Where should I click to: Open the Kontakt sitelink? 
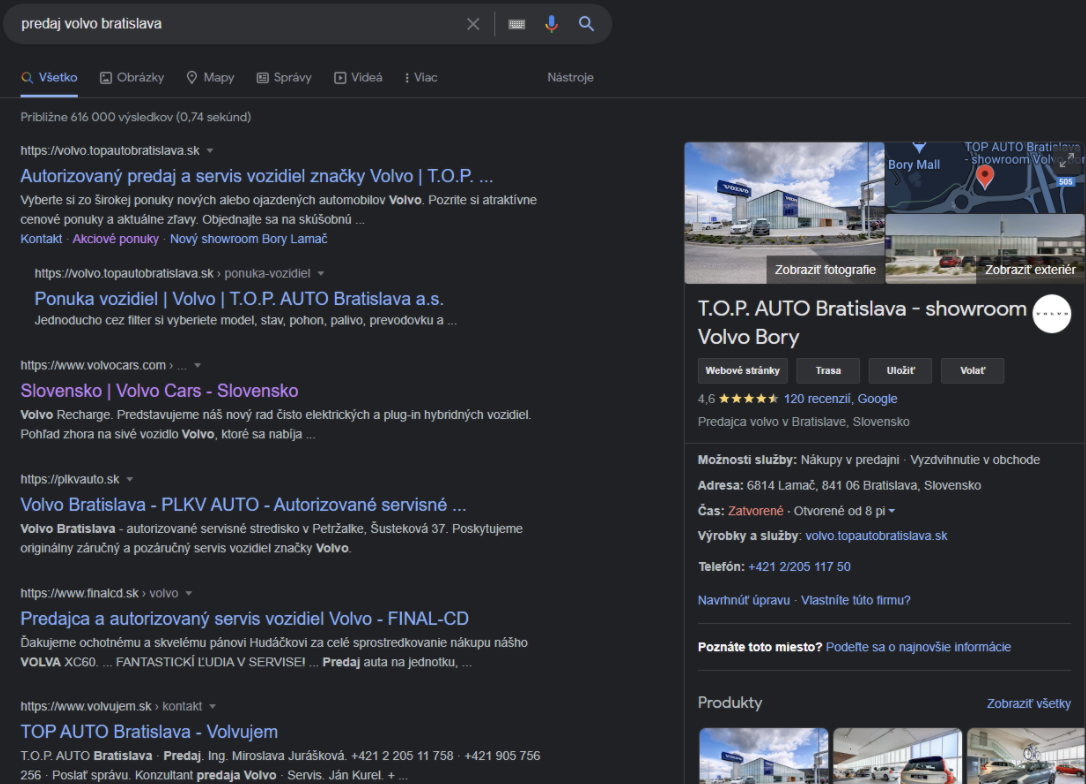pyautogui.click(x=41, y=239)
